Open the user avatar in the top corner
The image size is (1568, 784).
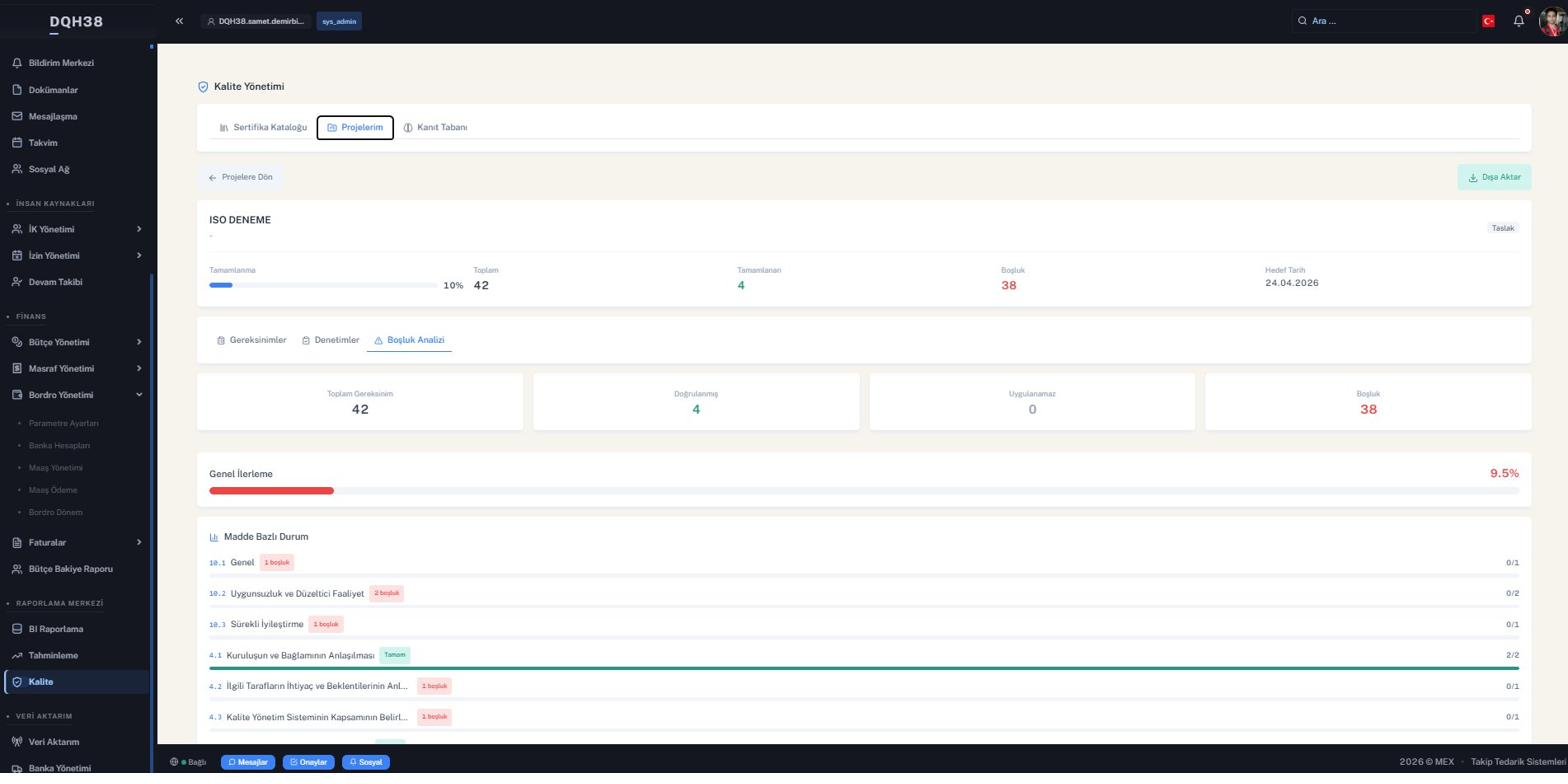pos(1553,21)
